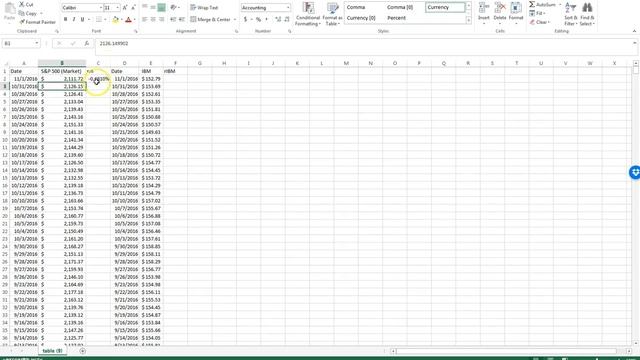The image size is (640, 360).
Task: Toggle Bold formatting
Action: (65, 19)
